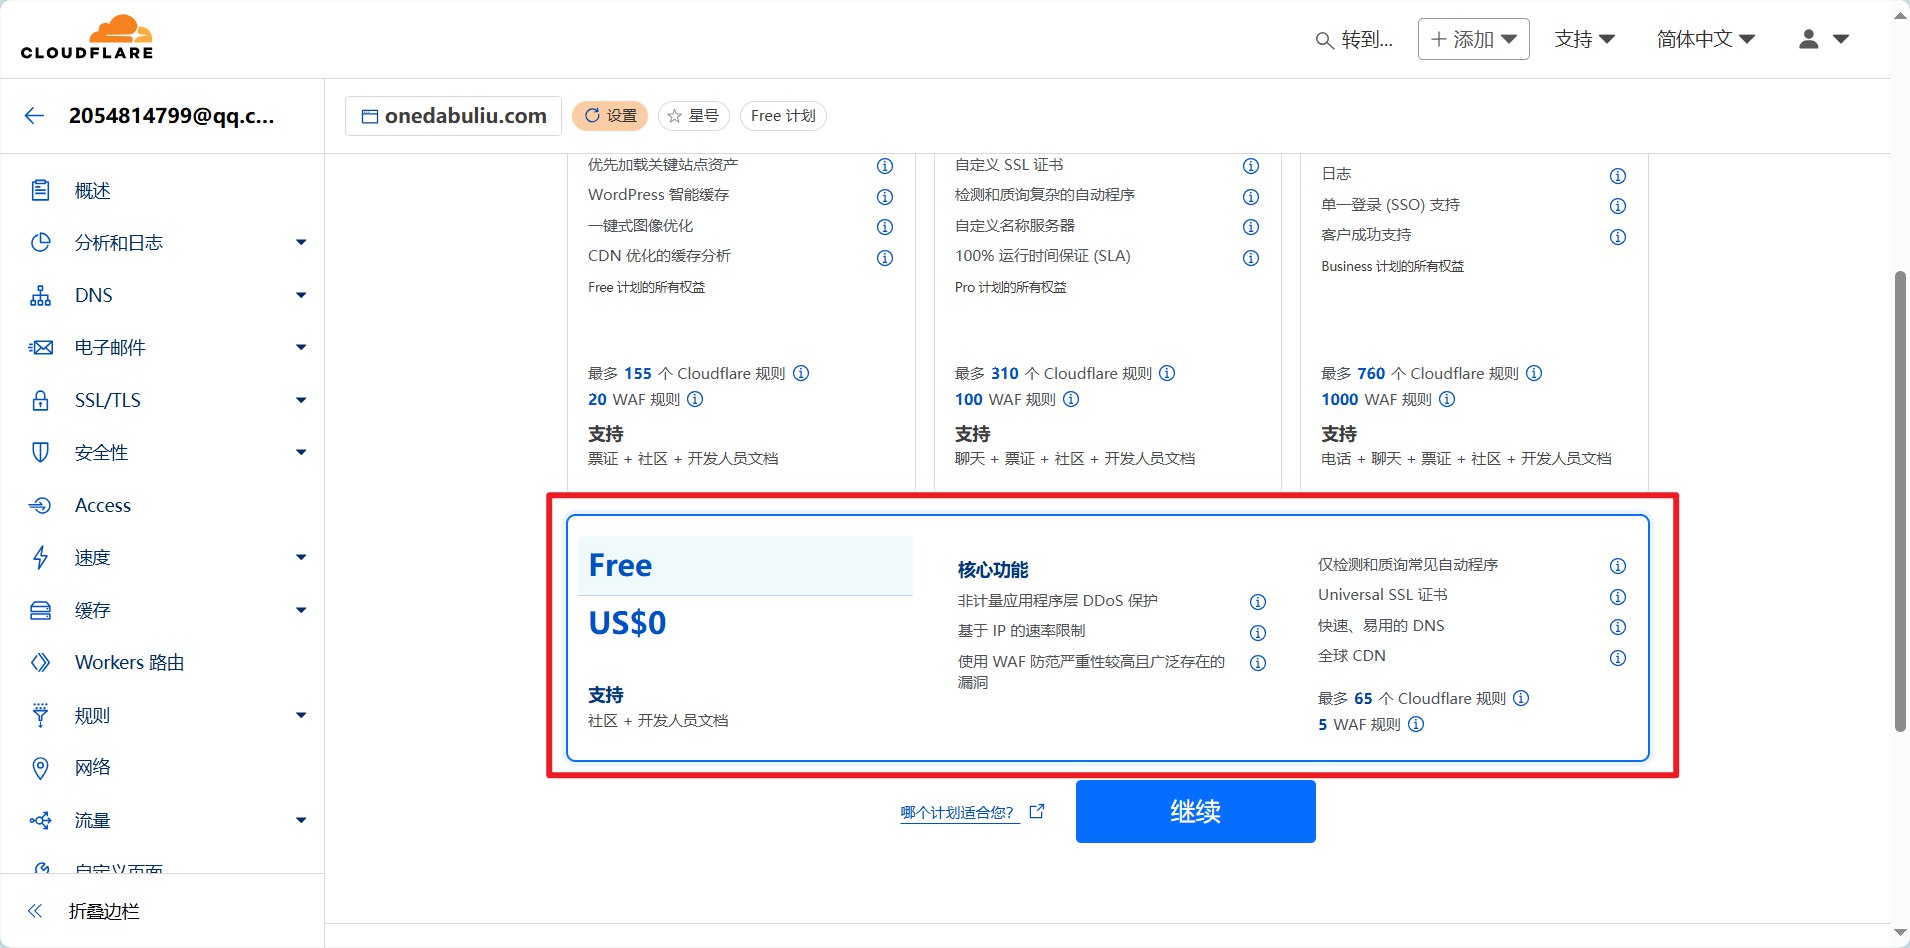The image size is (1910, 948).
Task: Click the 缓存 drive icon
Action: [x=40, y=610]
